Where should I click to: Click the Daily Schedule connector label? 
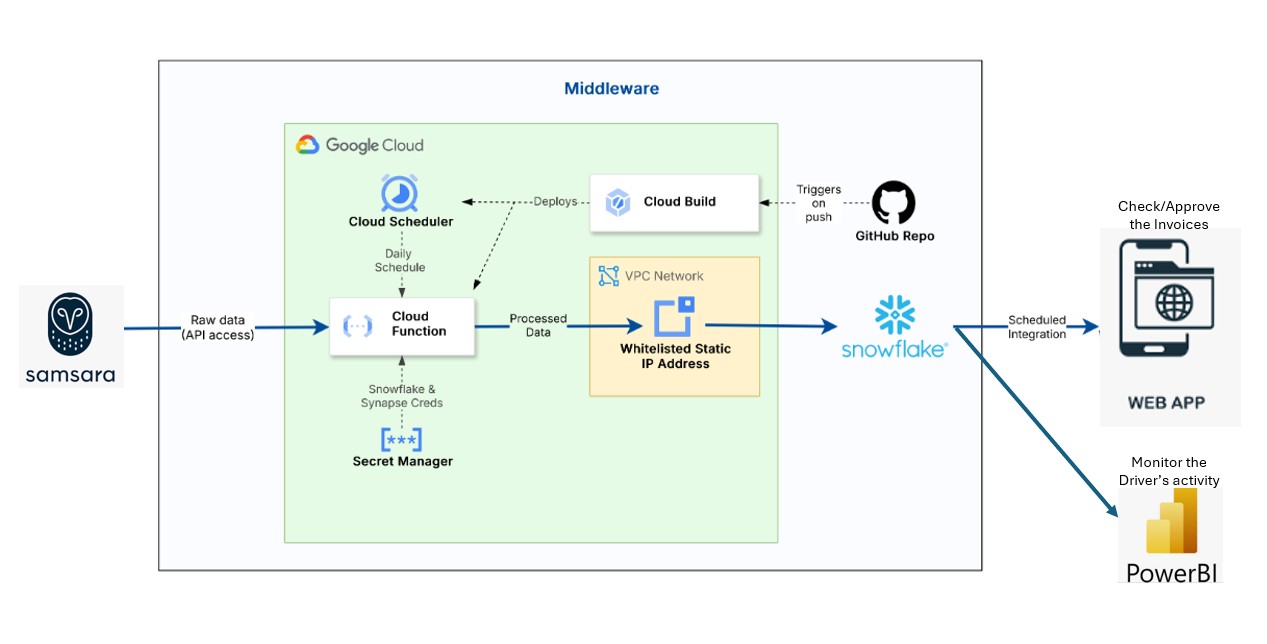(399, 260)
